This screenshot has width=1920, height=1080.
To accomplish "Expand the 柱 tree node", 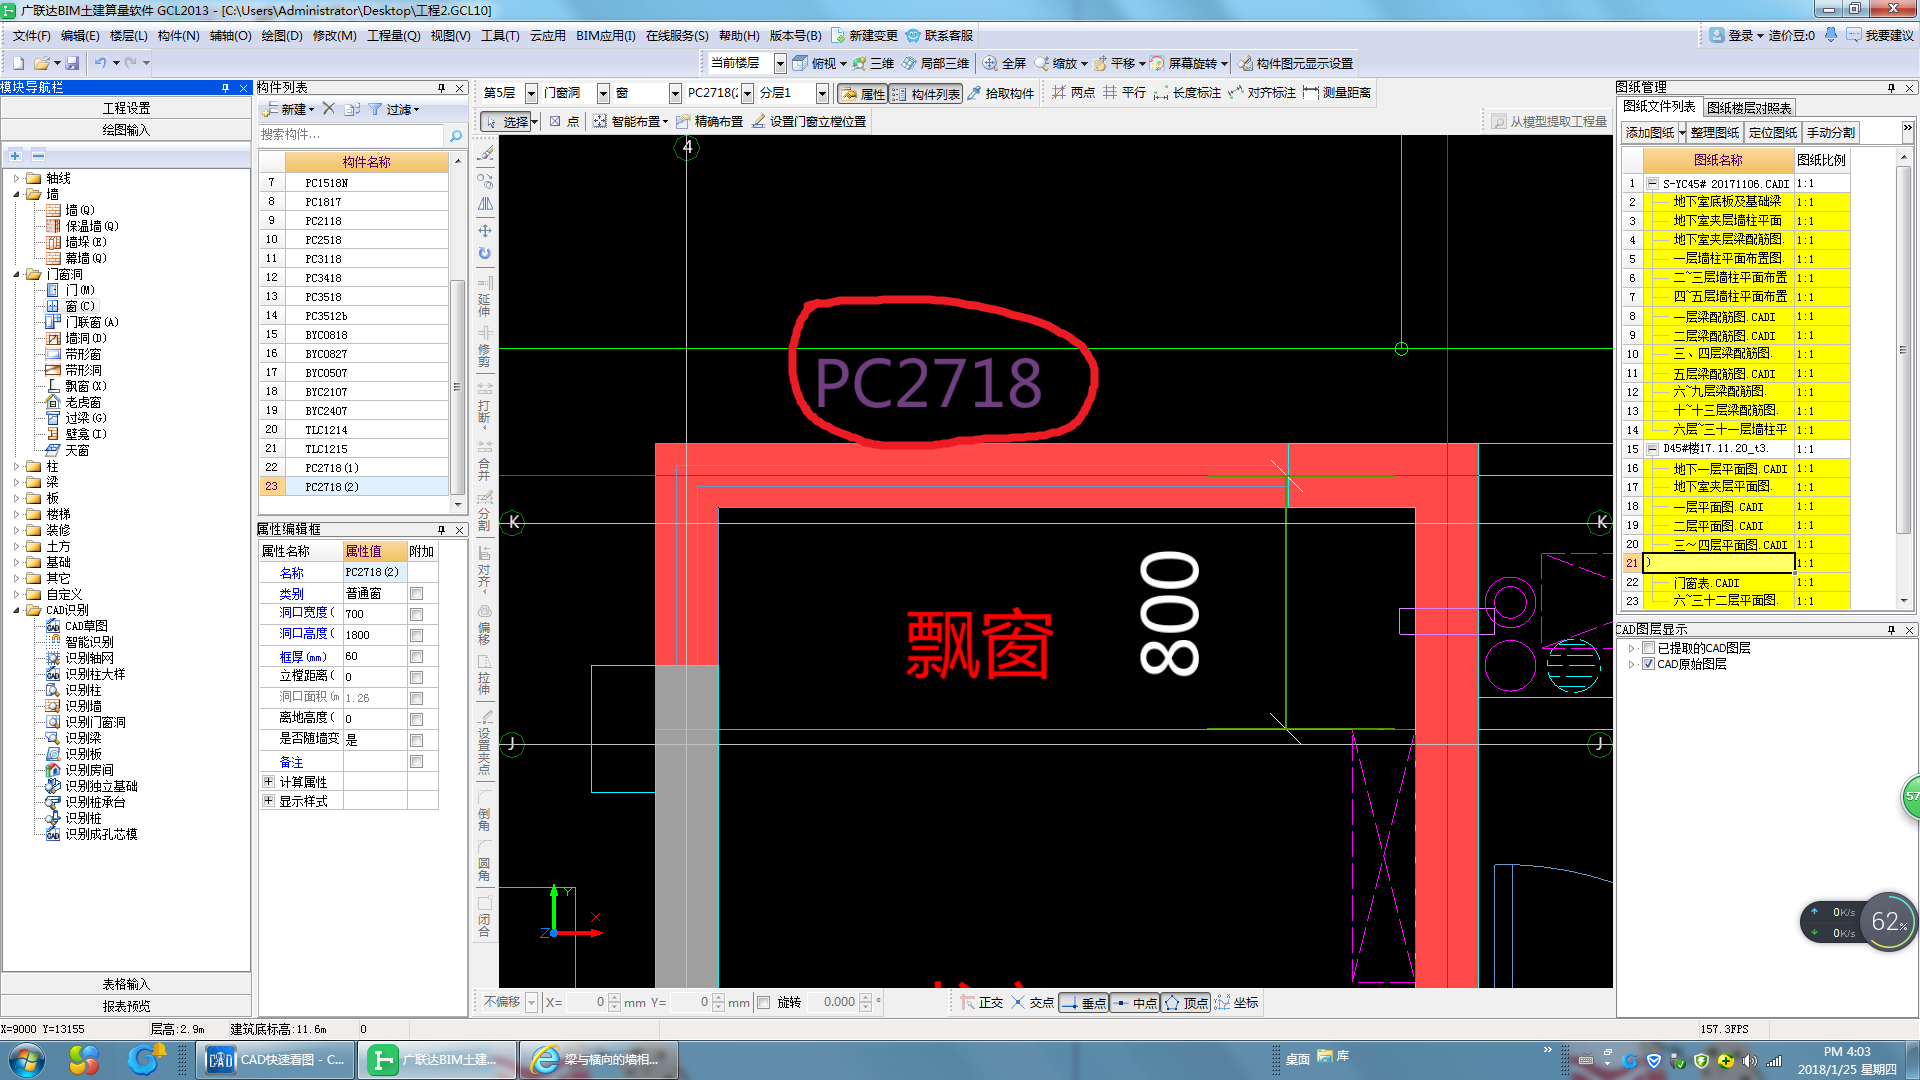I will pos(17,466).
